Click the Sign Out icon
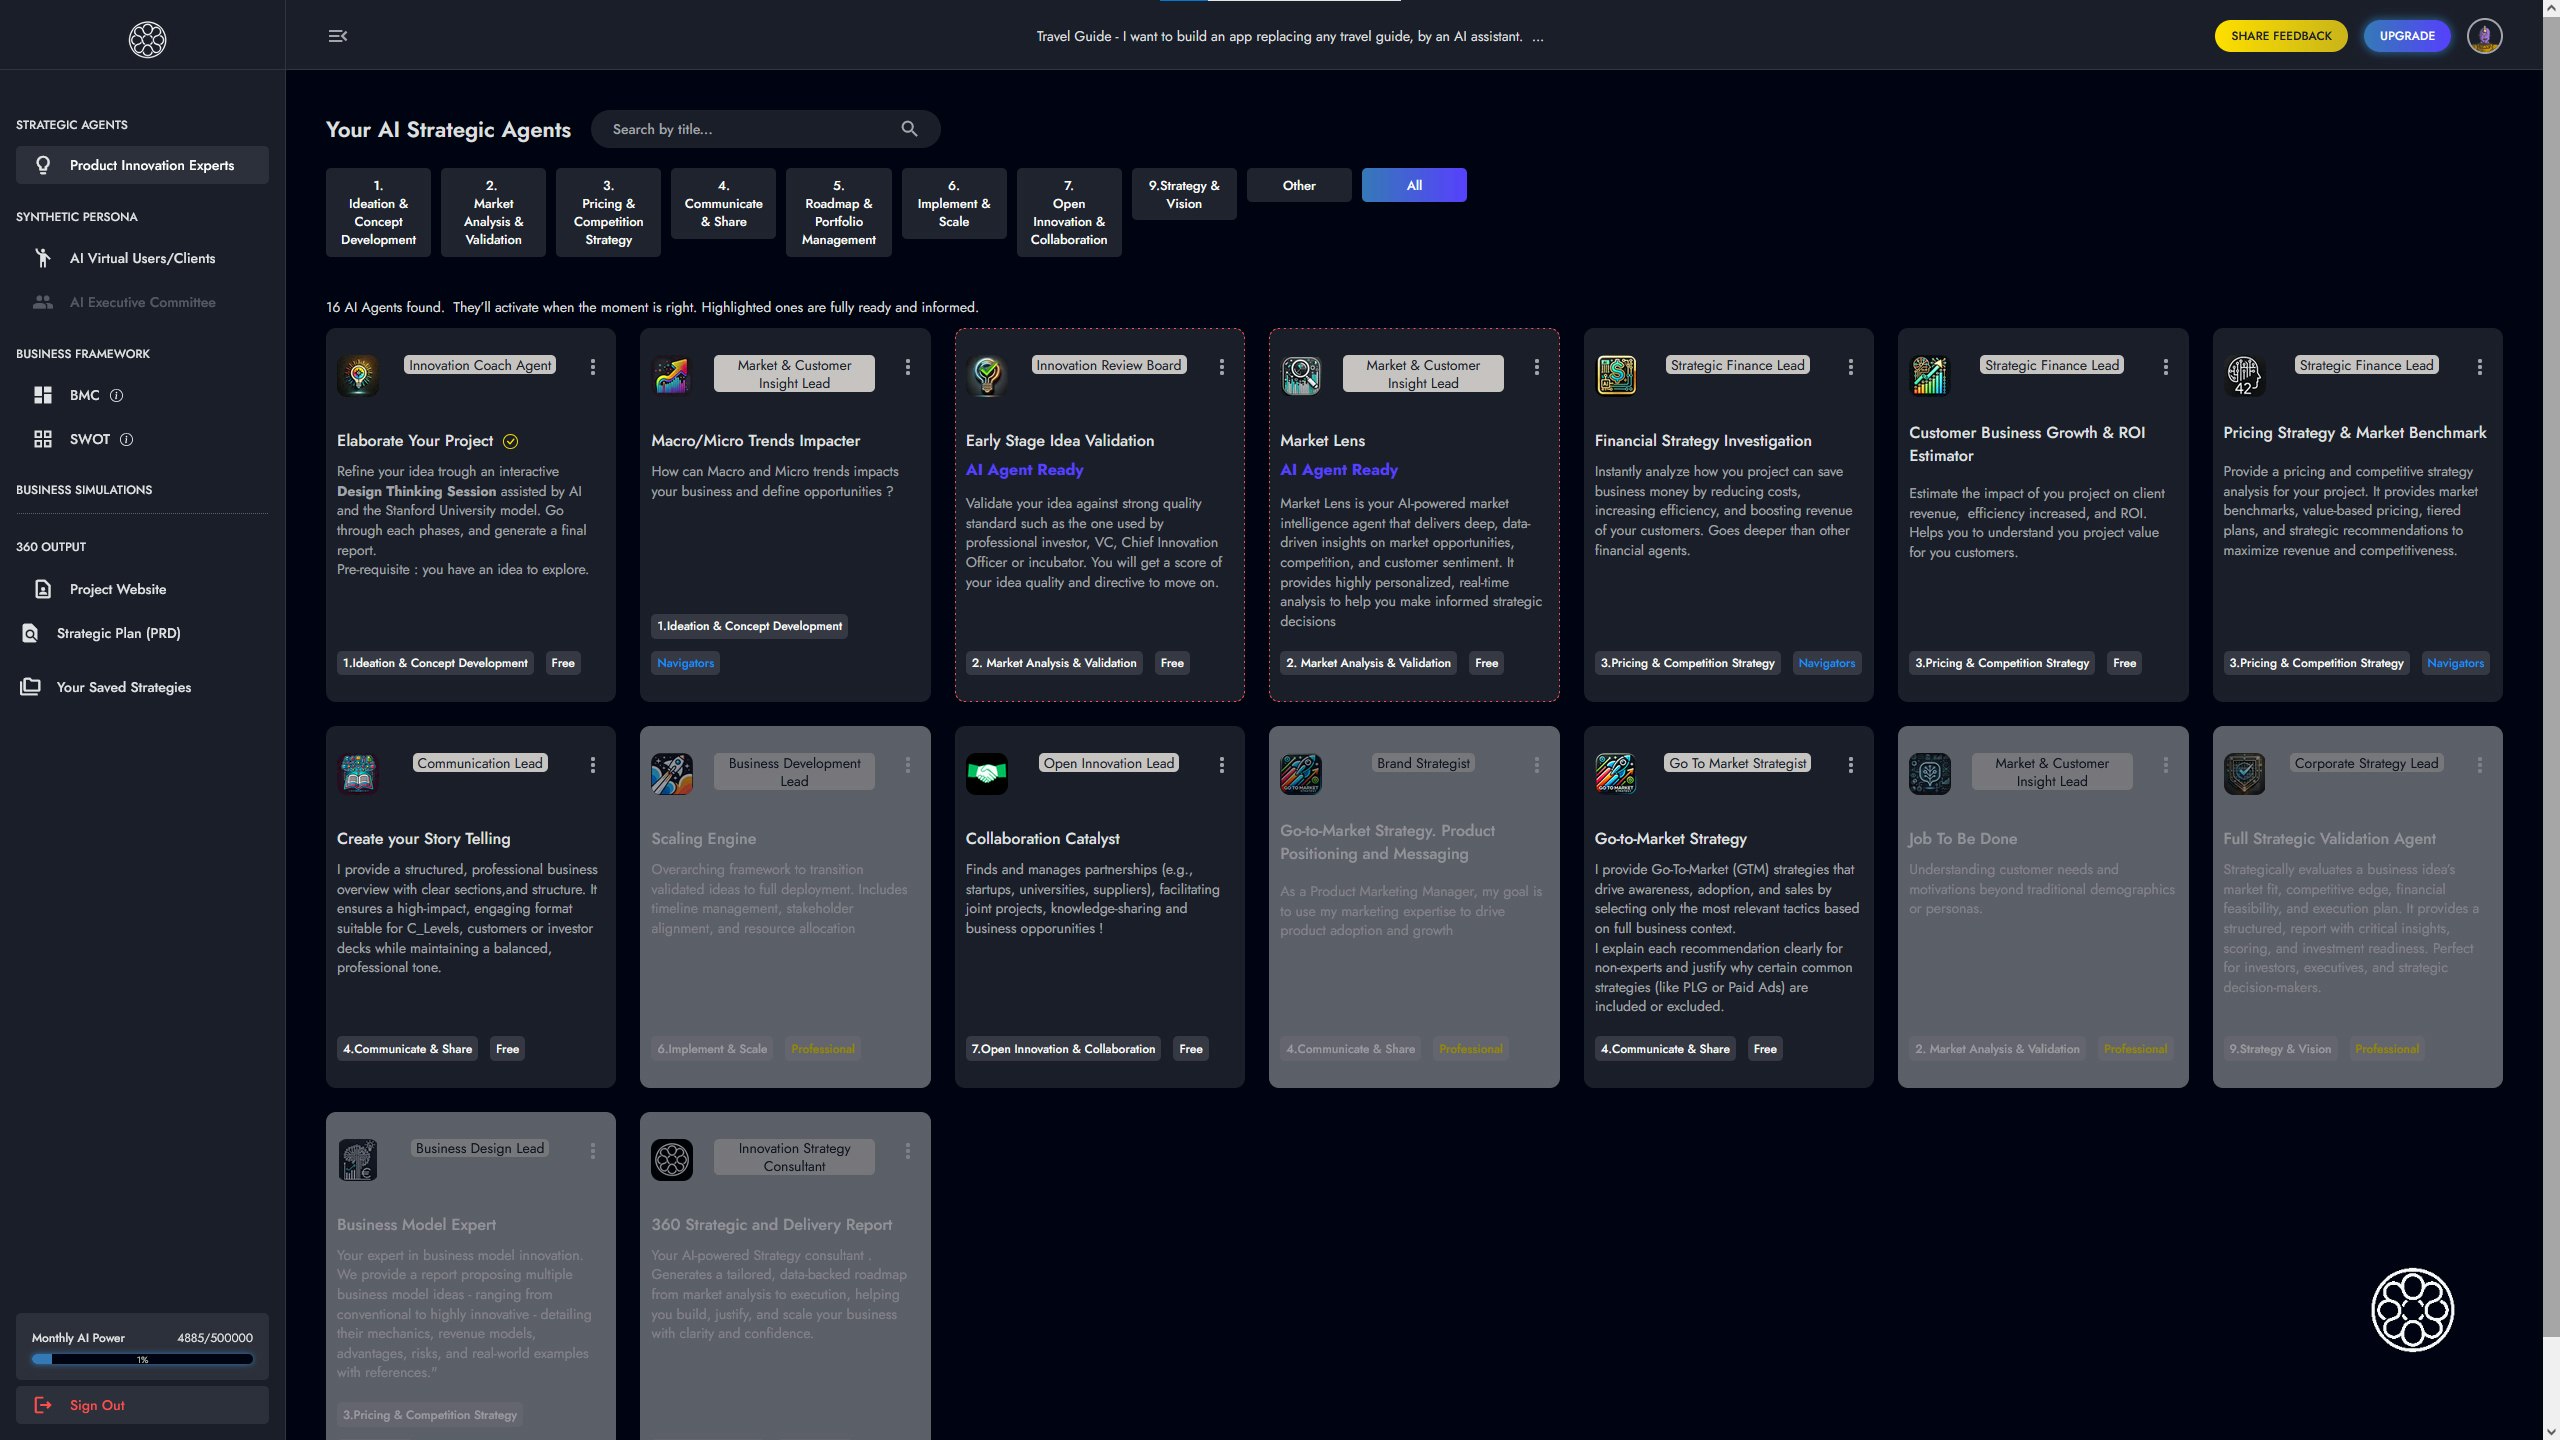This screenshot has width=2560, height=1440. [x=43, y=1405]
